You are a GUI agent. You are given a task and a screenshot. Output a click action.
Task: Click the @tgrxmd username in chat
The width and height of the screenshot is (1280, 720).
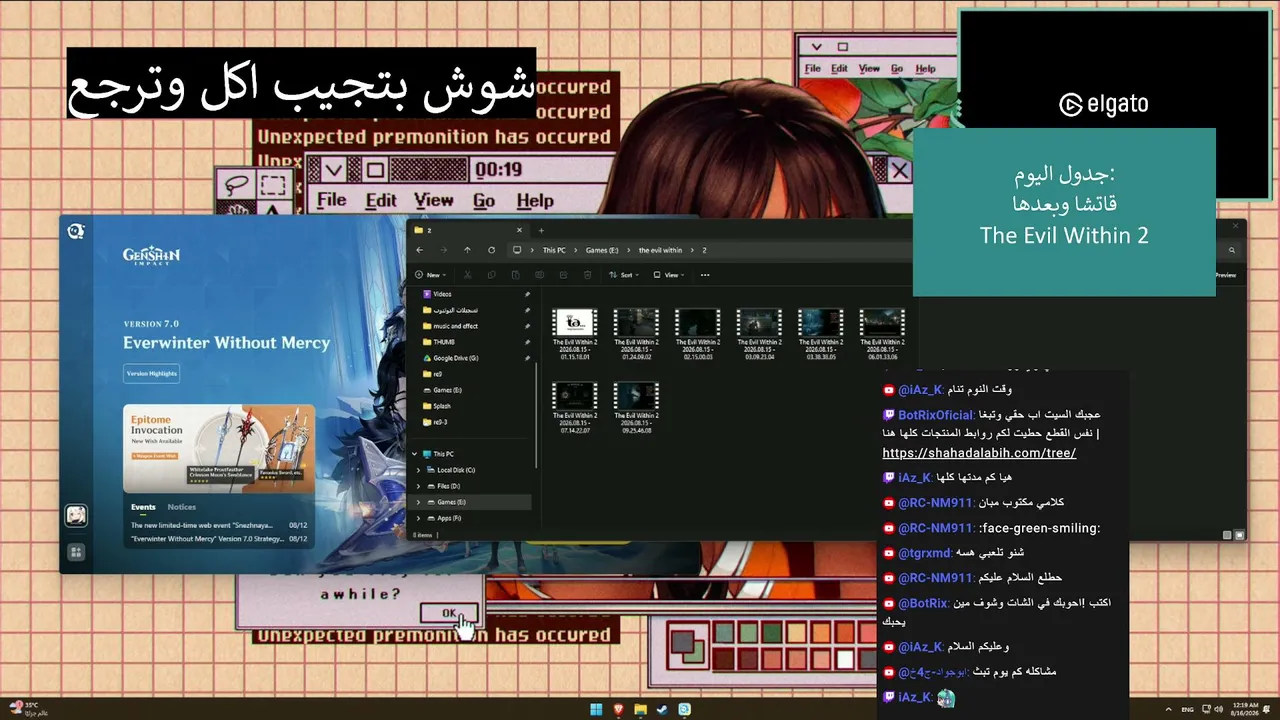925,553
